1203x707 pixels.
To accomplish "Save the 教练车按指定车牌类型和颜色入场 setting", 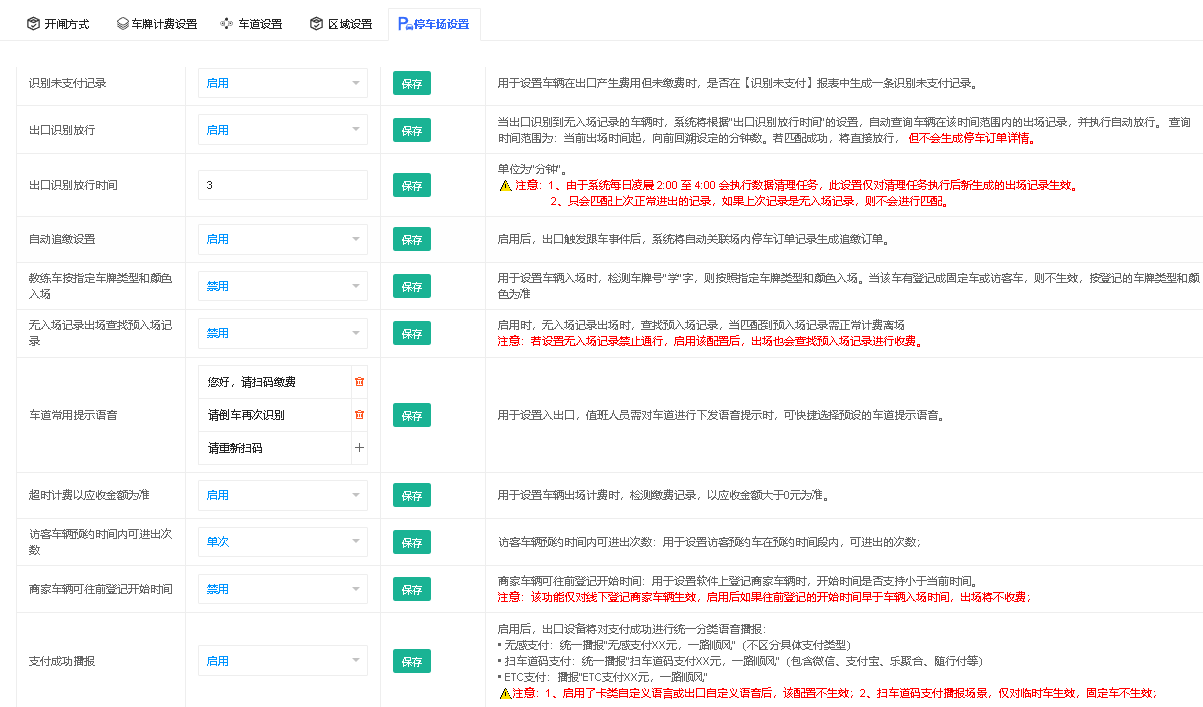I will (412, 286).
